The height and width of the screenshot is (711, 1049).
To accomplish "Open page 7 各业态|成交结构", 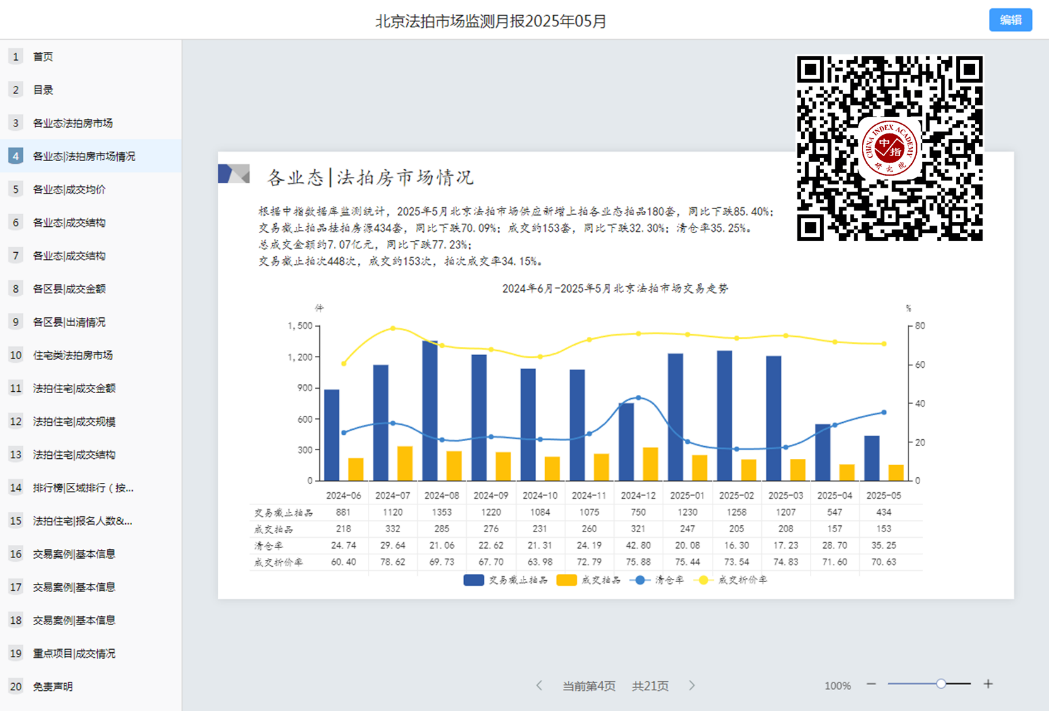I will tap(90, 256).
